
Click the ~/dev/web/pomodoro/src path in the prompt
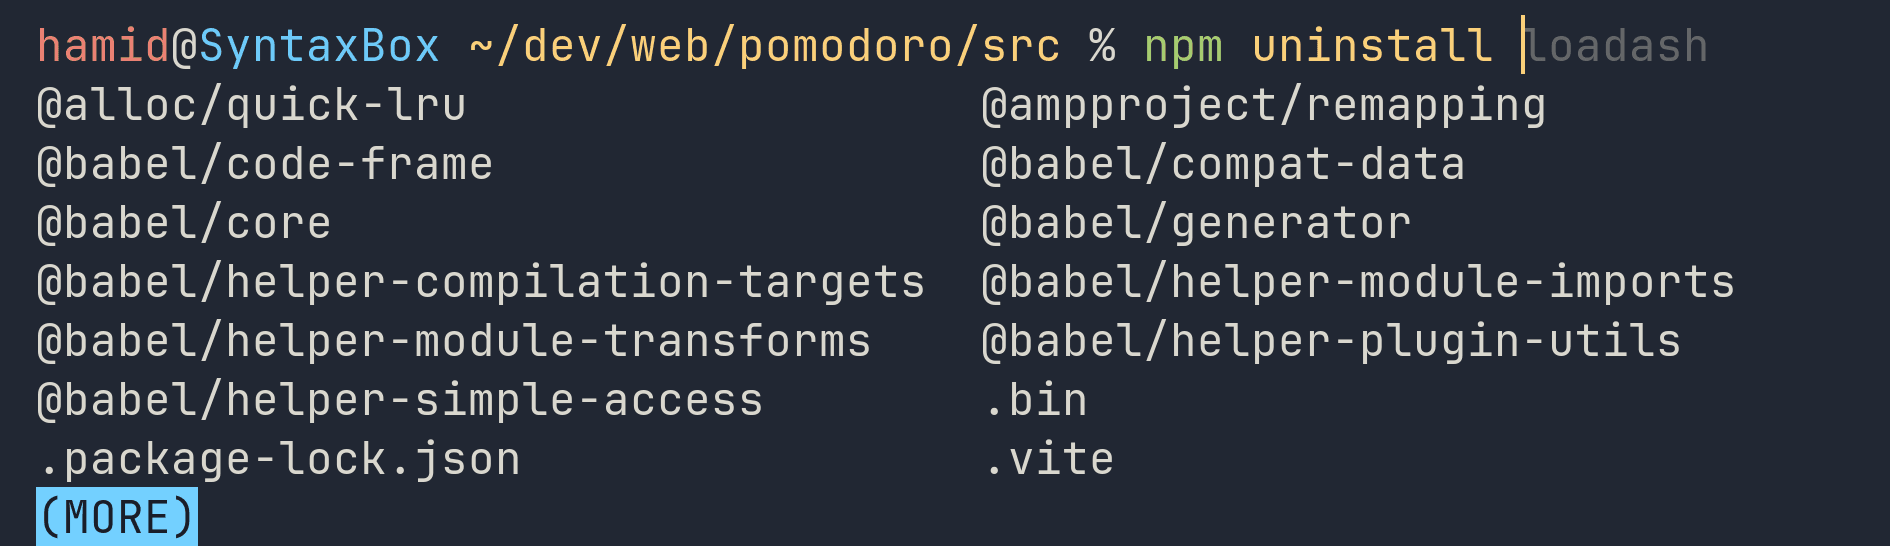pyautogui.click(x=764, y=46)
